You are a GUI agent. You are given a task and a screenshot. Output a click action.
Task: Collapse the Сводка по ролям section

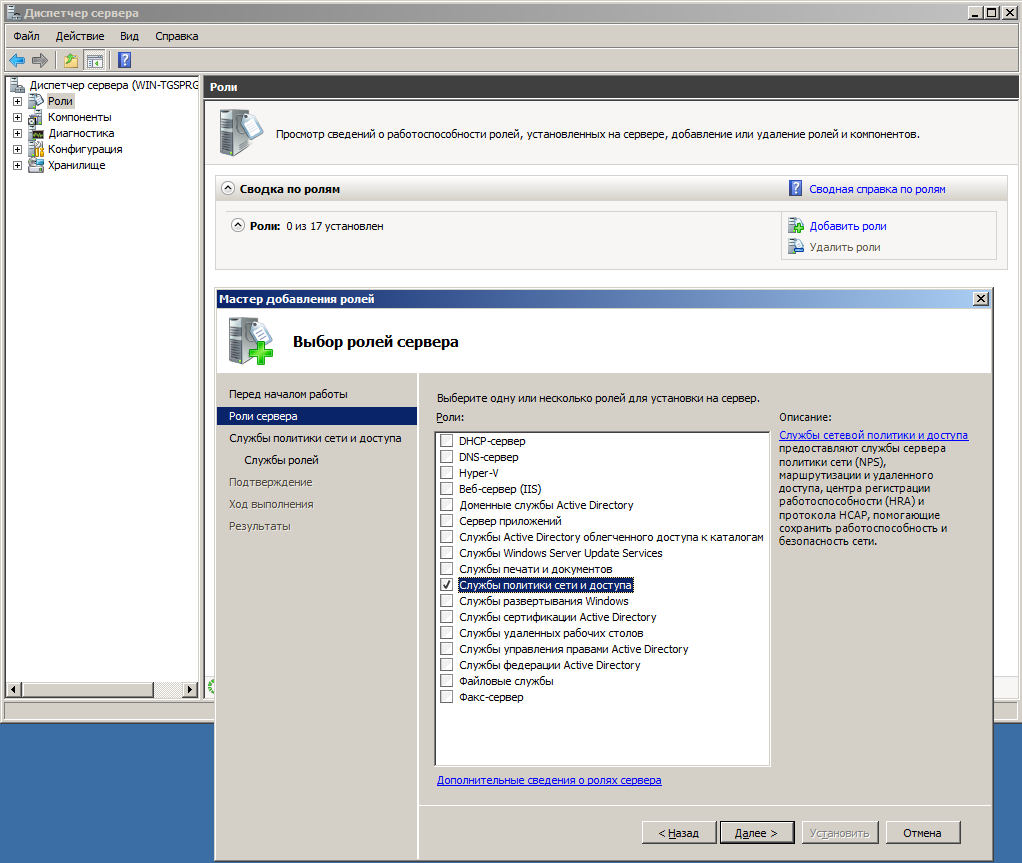click(x=228, y=188)
